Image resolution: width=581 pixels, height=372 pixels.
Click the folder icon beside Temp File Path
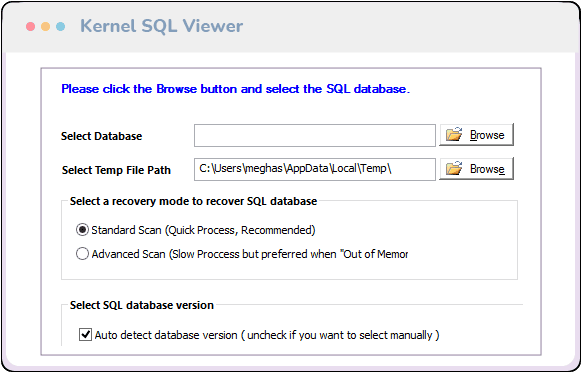pos(454,168)
